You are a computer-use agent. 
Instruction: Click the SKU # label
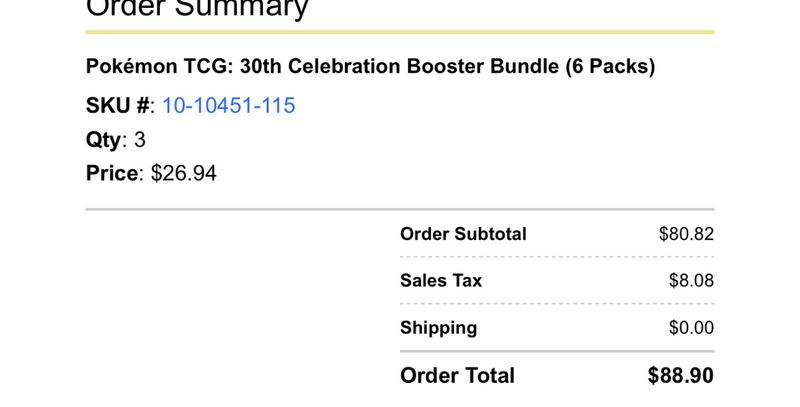pyautogui.click(x=118, y=106)
